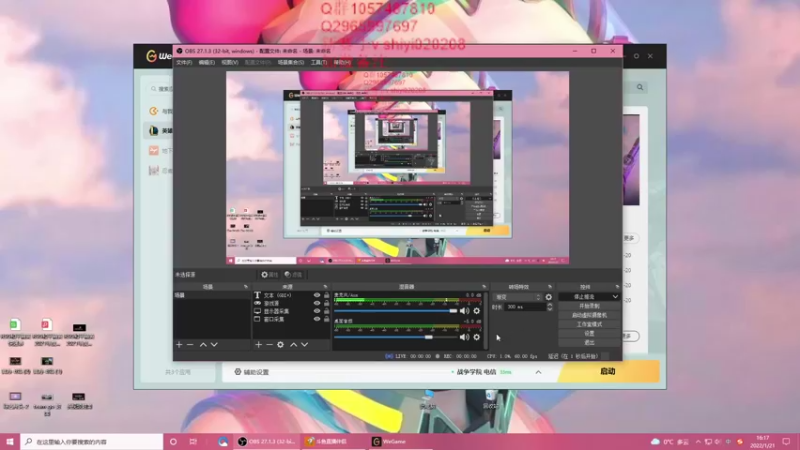Image resolution: width=800 pixels, height=450 pixels.
Task: Pop out the Audio Mixer dock panel
Action: pos(484,287)
